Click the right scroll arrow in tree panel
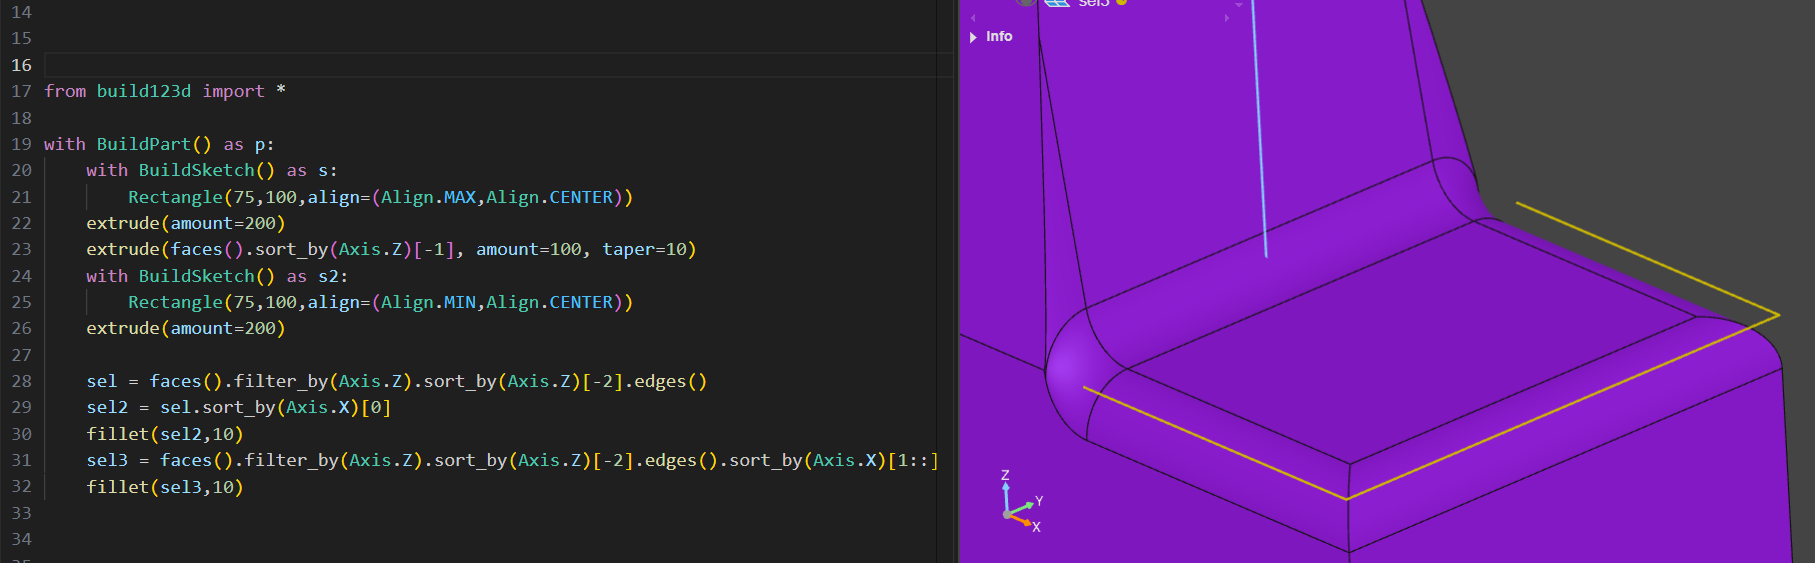 coord(1227,18)
